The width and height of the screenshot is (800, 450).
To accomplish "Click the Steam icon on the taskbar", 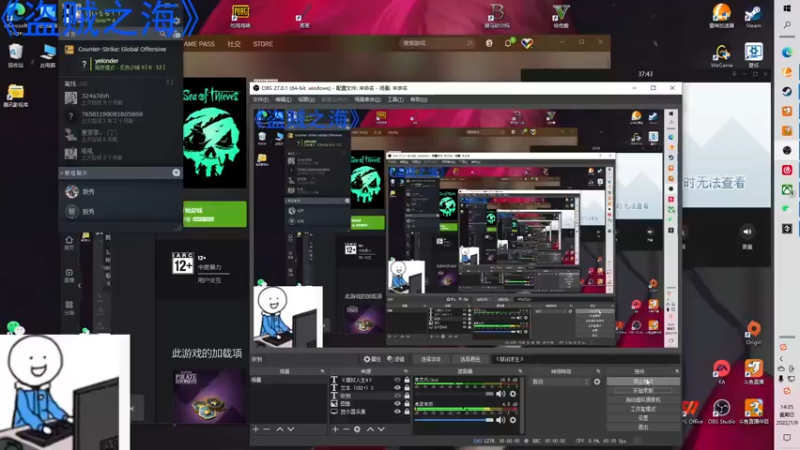I will click(x=787, y=92).
